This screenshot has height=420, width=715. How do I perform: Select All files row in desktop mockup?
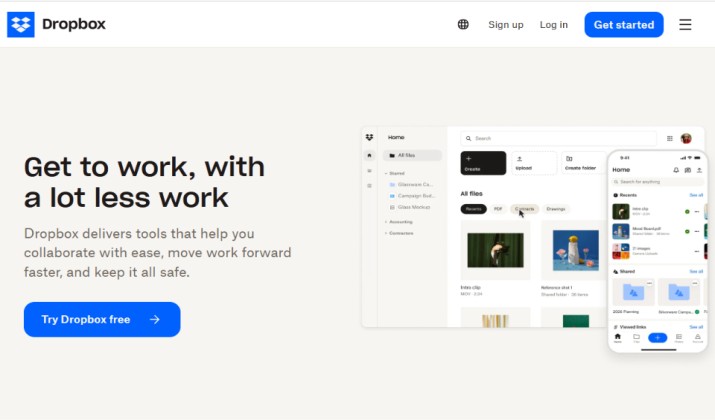click(412, 156)
